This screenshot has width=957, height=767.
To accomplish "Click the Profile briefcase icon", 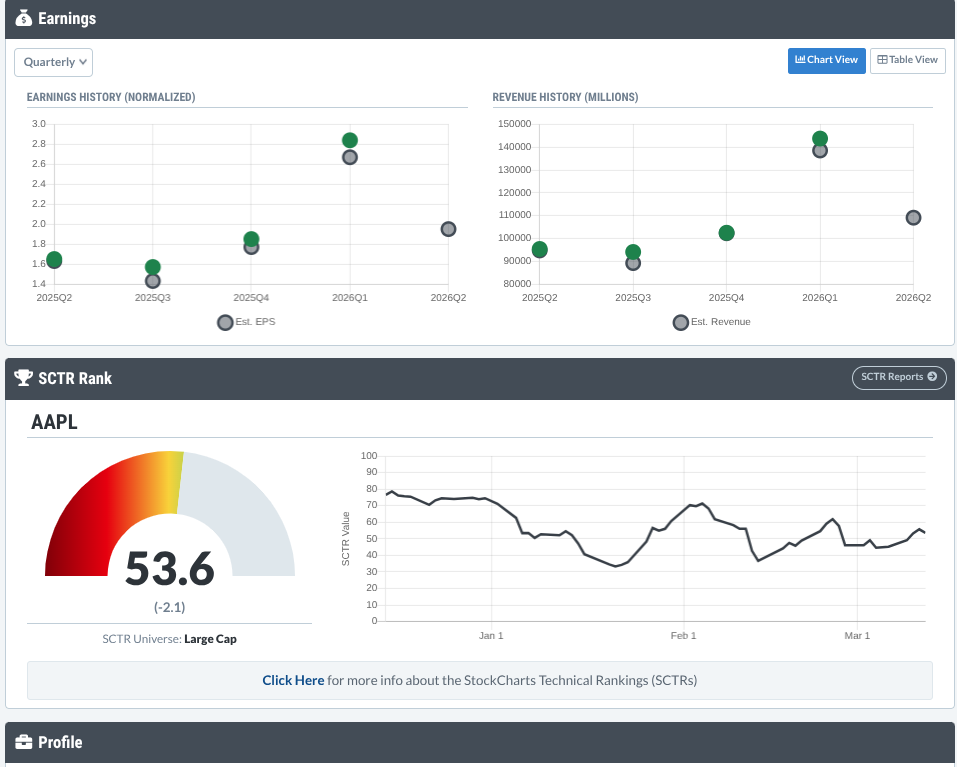I will point(23,742).
